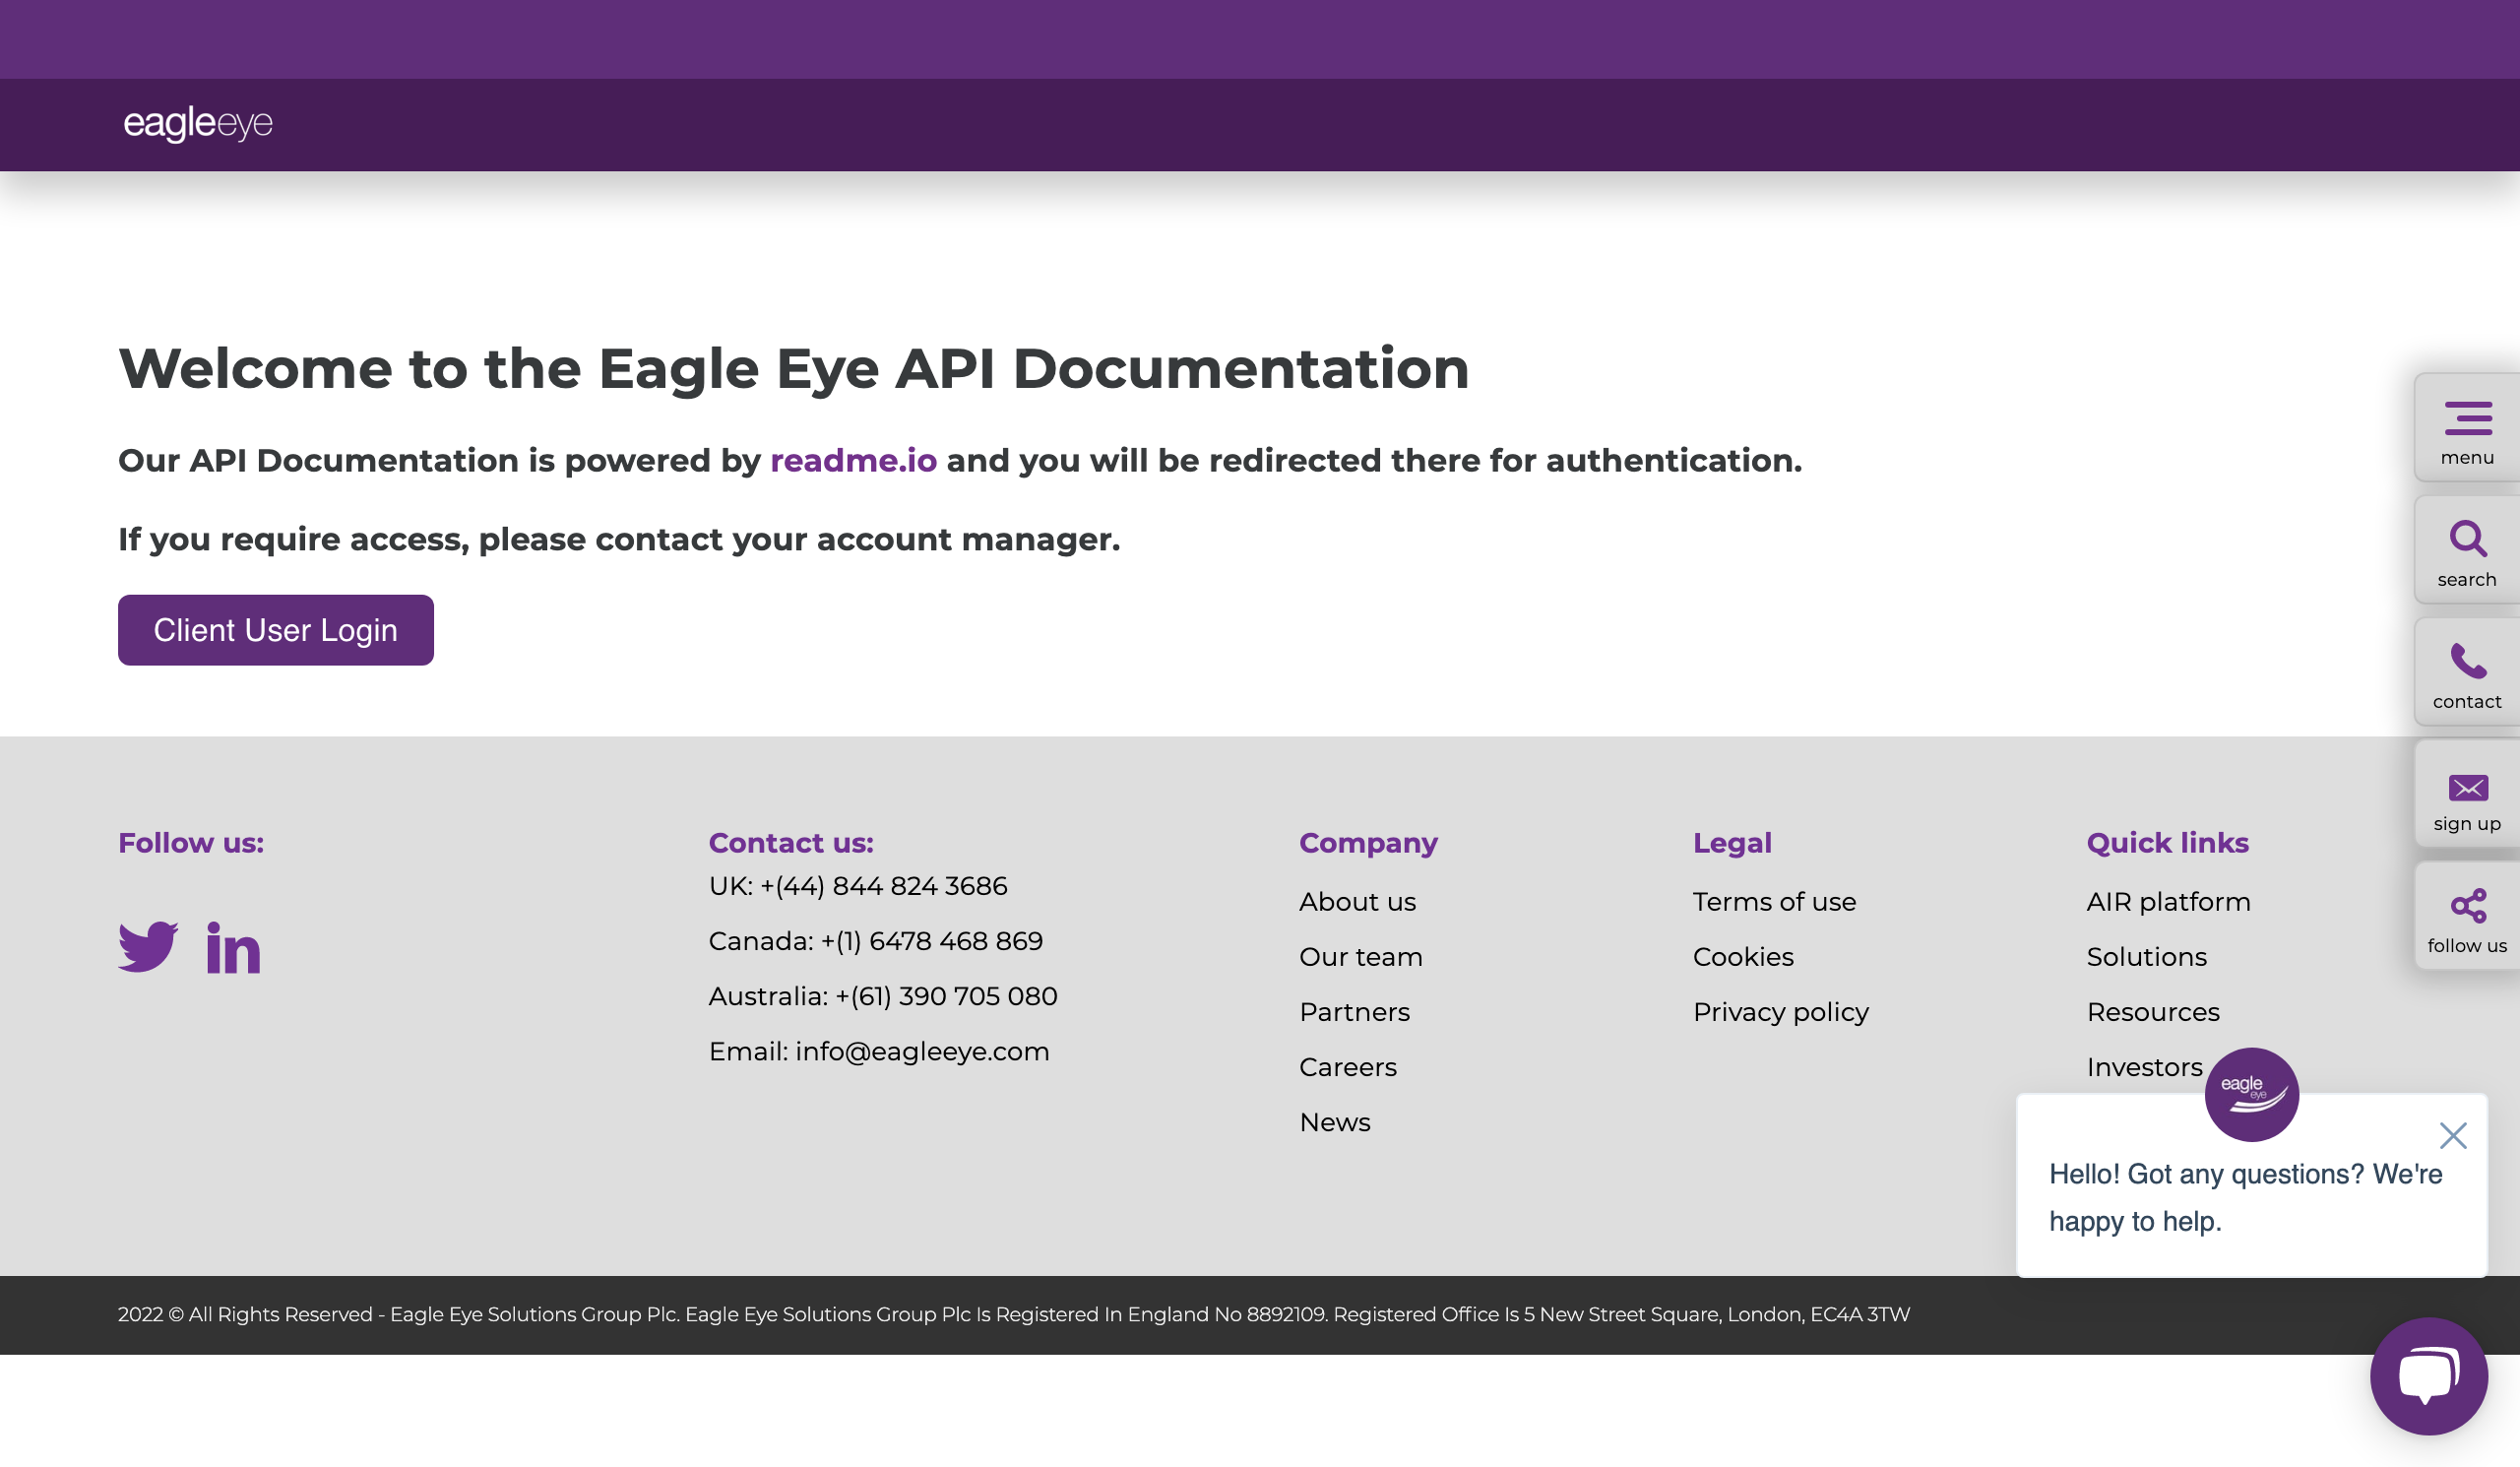Open the Solutions quick link

[x=2146, y=957]
